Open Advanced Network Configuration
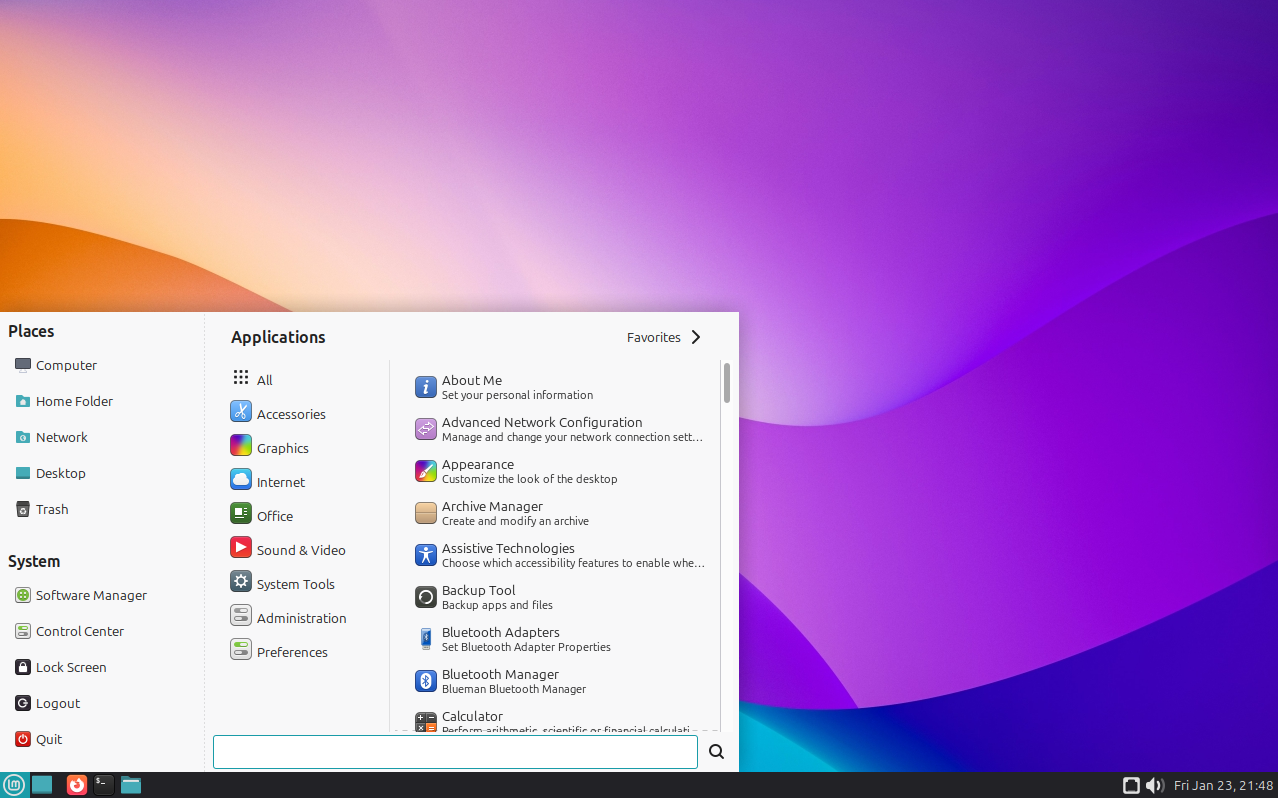1278x798 pixels. coord(542,429)
